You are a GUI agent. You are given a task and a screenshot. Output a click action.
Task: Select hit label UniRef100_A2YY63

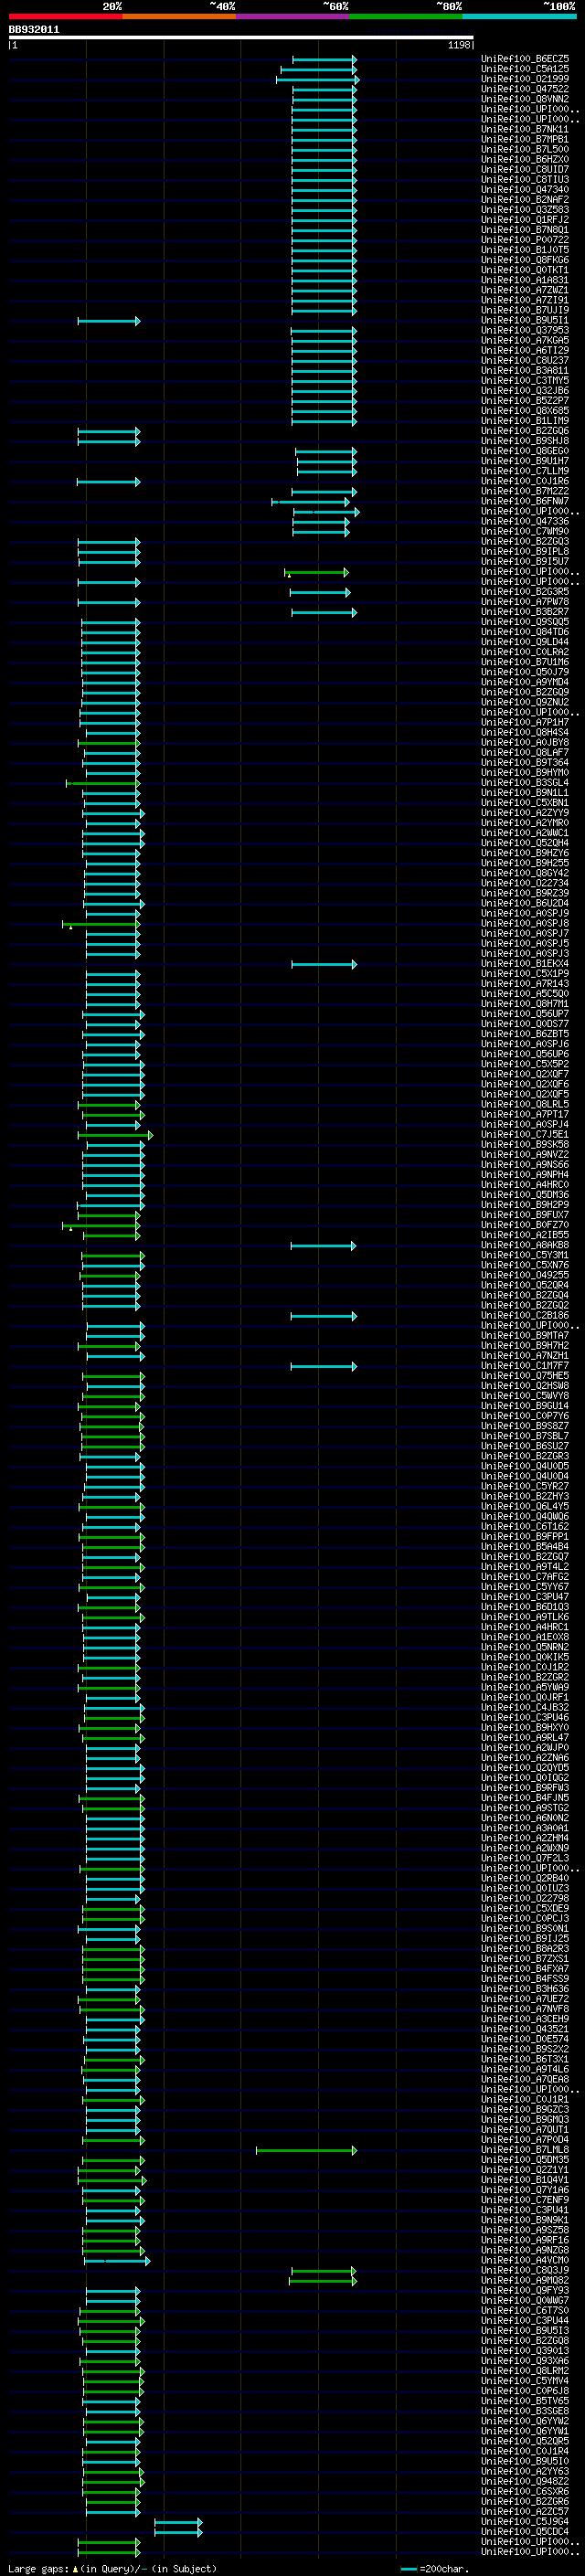click(525, 2471)
